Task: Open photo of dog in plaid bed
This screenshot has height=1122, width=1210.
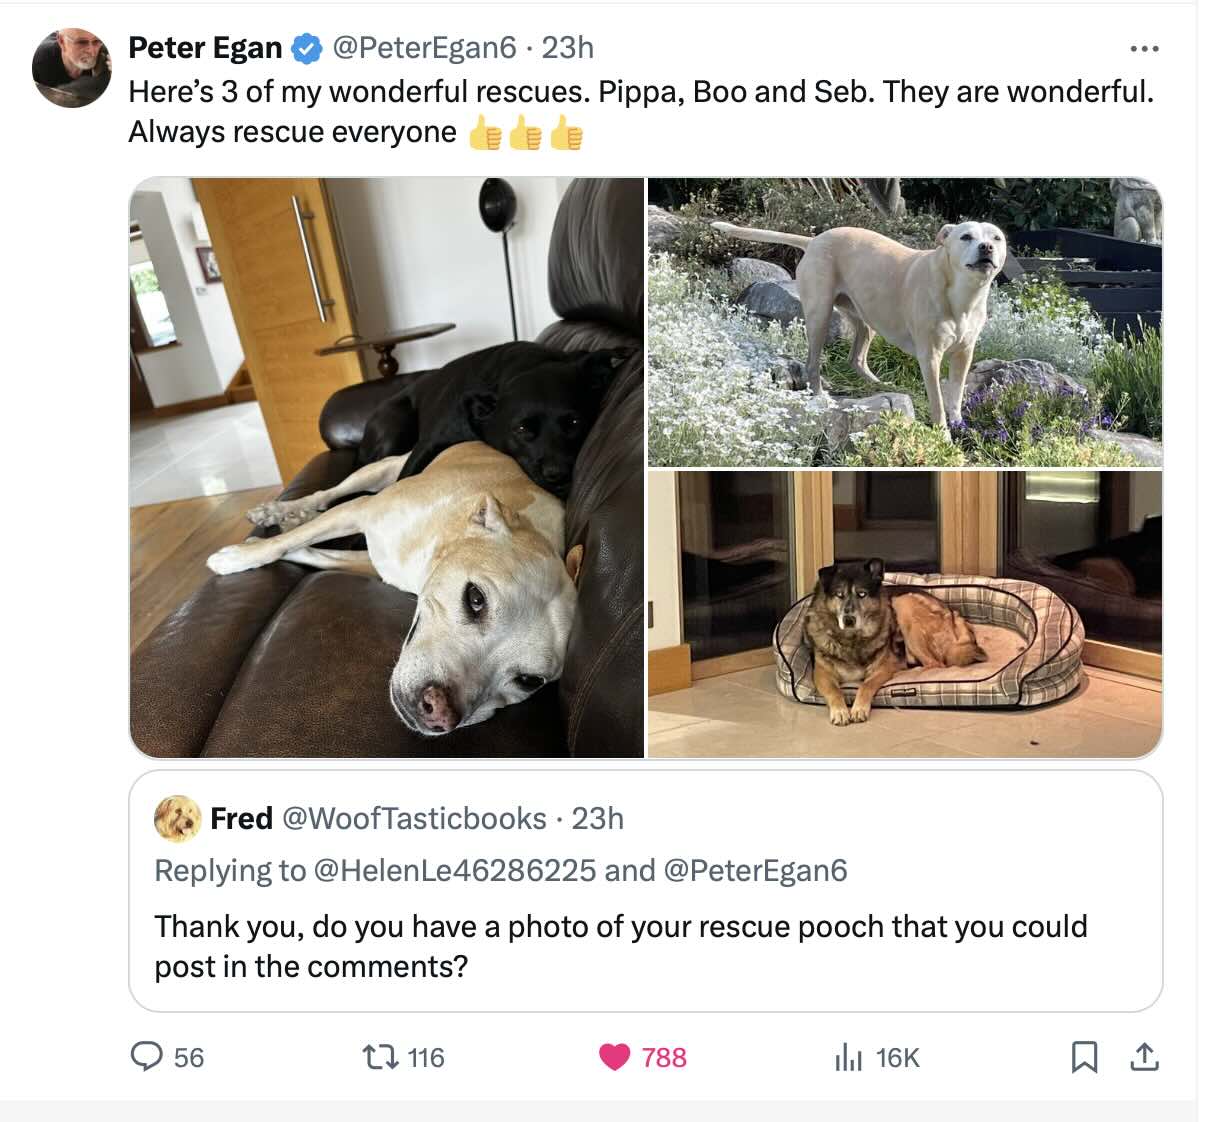Action: pyautogui.click(x=904, y=614)
